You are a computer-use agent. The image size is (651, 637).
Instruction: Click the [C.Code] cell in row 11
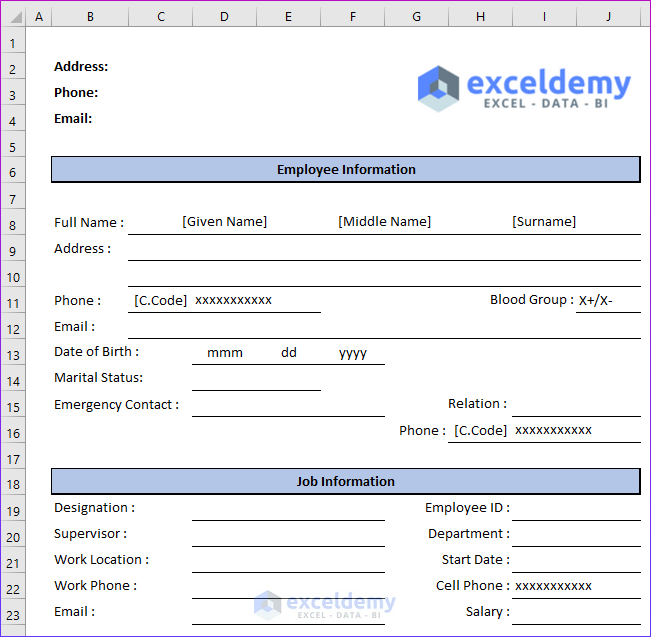(160, 300)
